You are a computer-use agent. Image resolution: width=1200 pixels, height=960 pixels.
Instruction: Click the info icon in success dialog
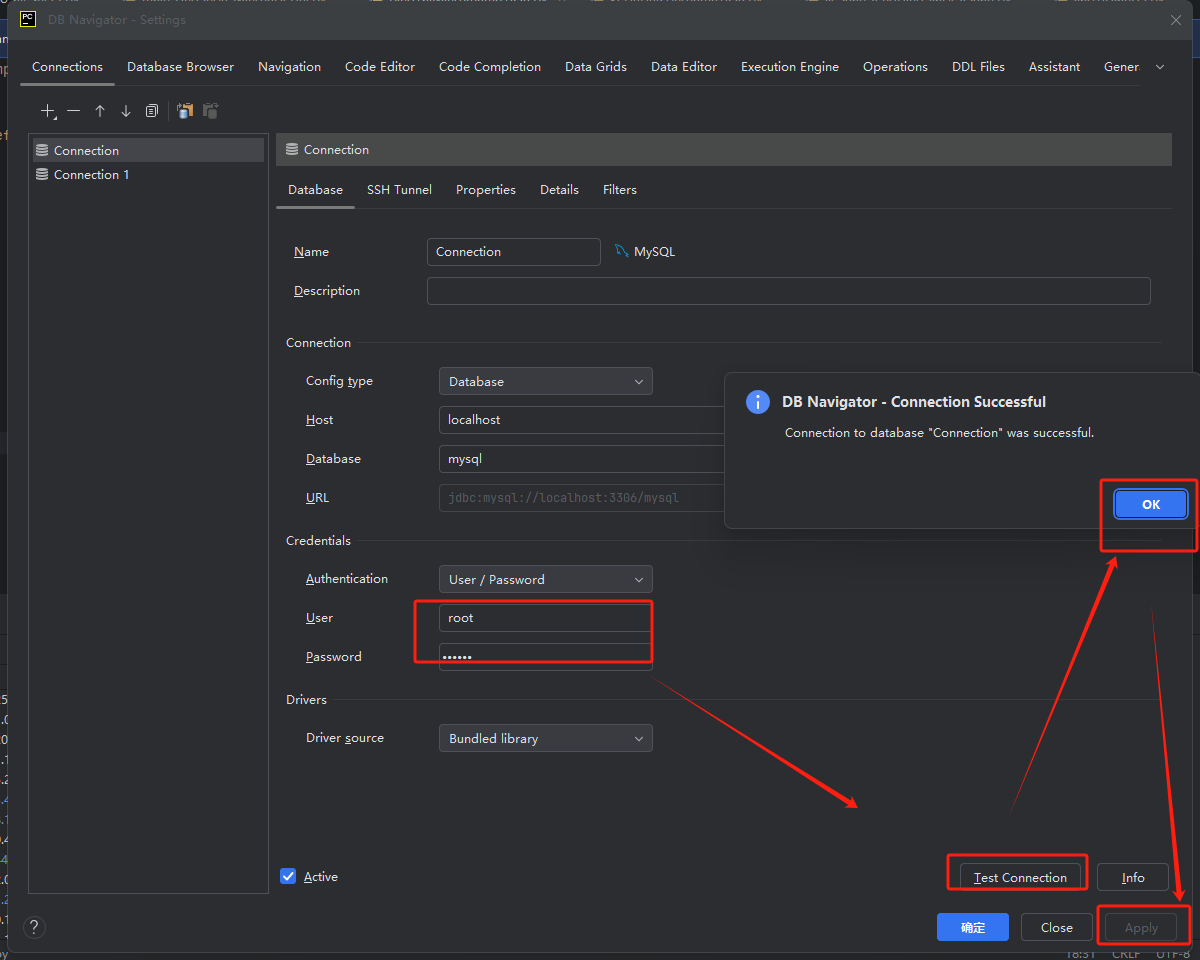(758, 402)
